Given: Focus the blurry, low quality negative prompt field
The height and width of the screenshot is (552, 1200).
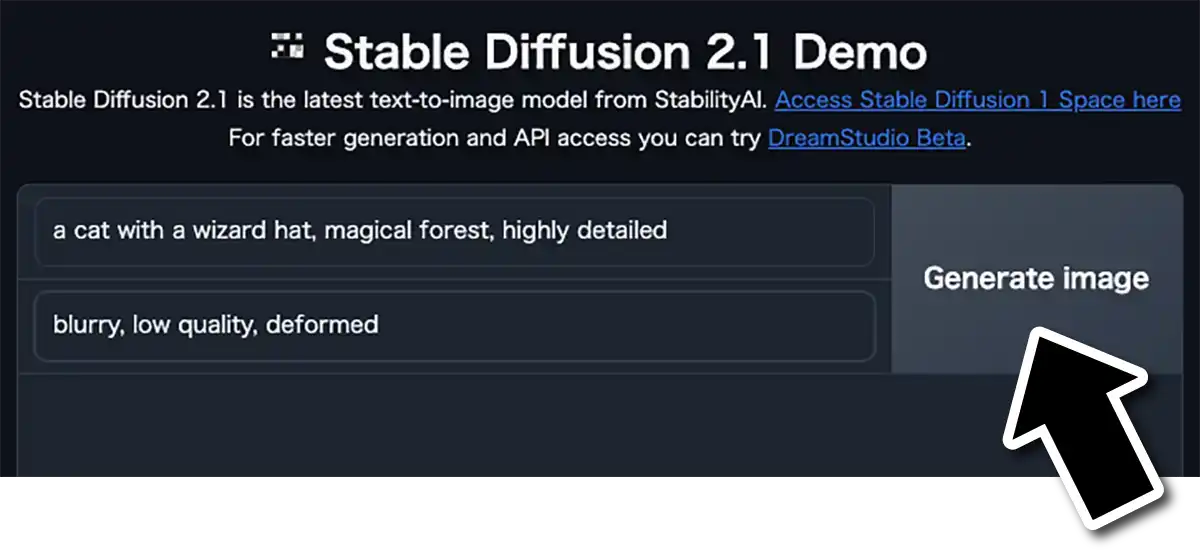Looking at the screenshot, I should click(x=455, y=325).
